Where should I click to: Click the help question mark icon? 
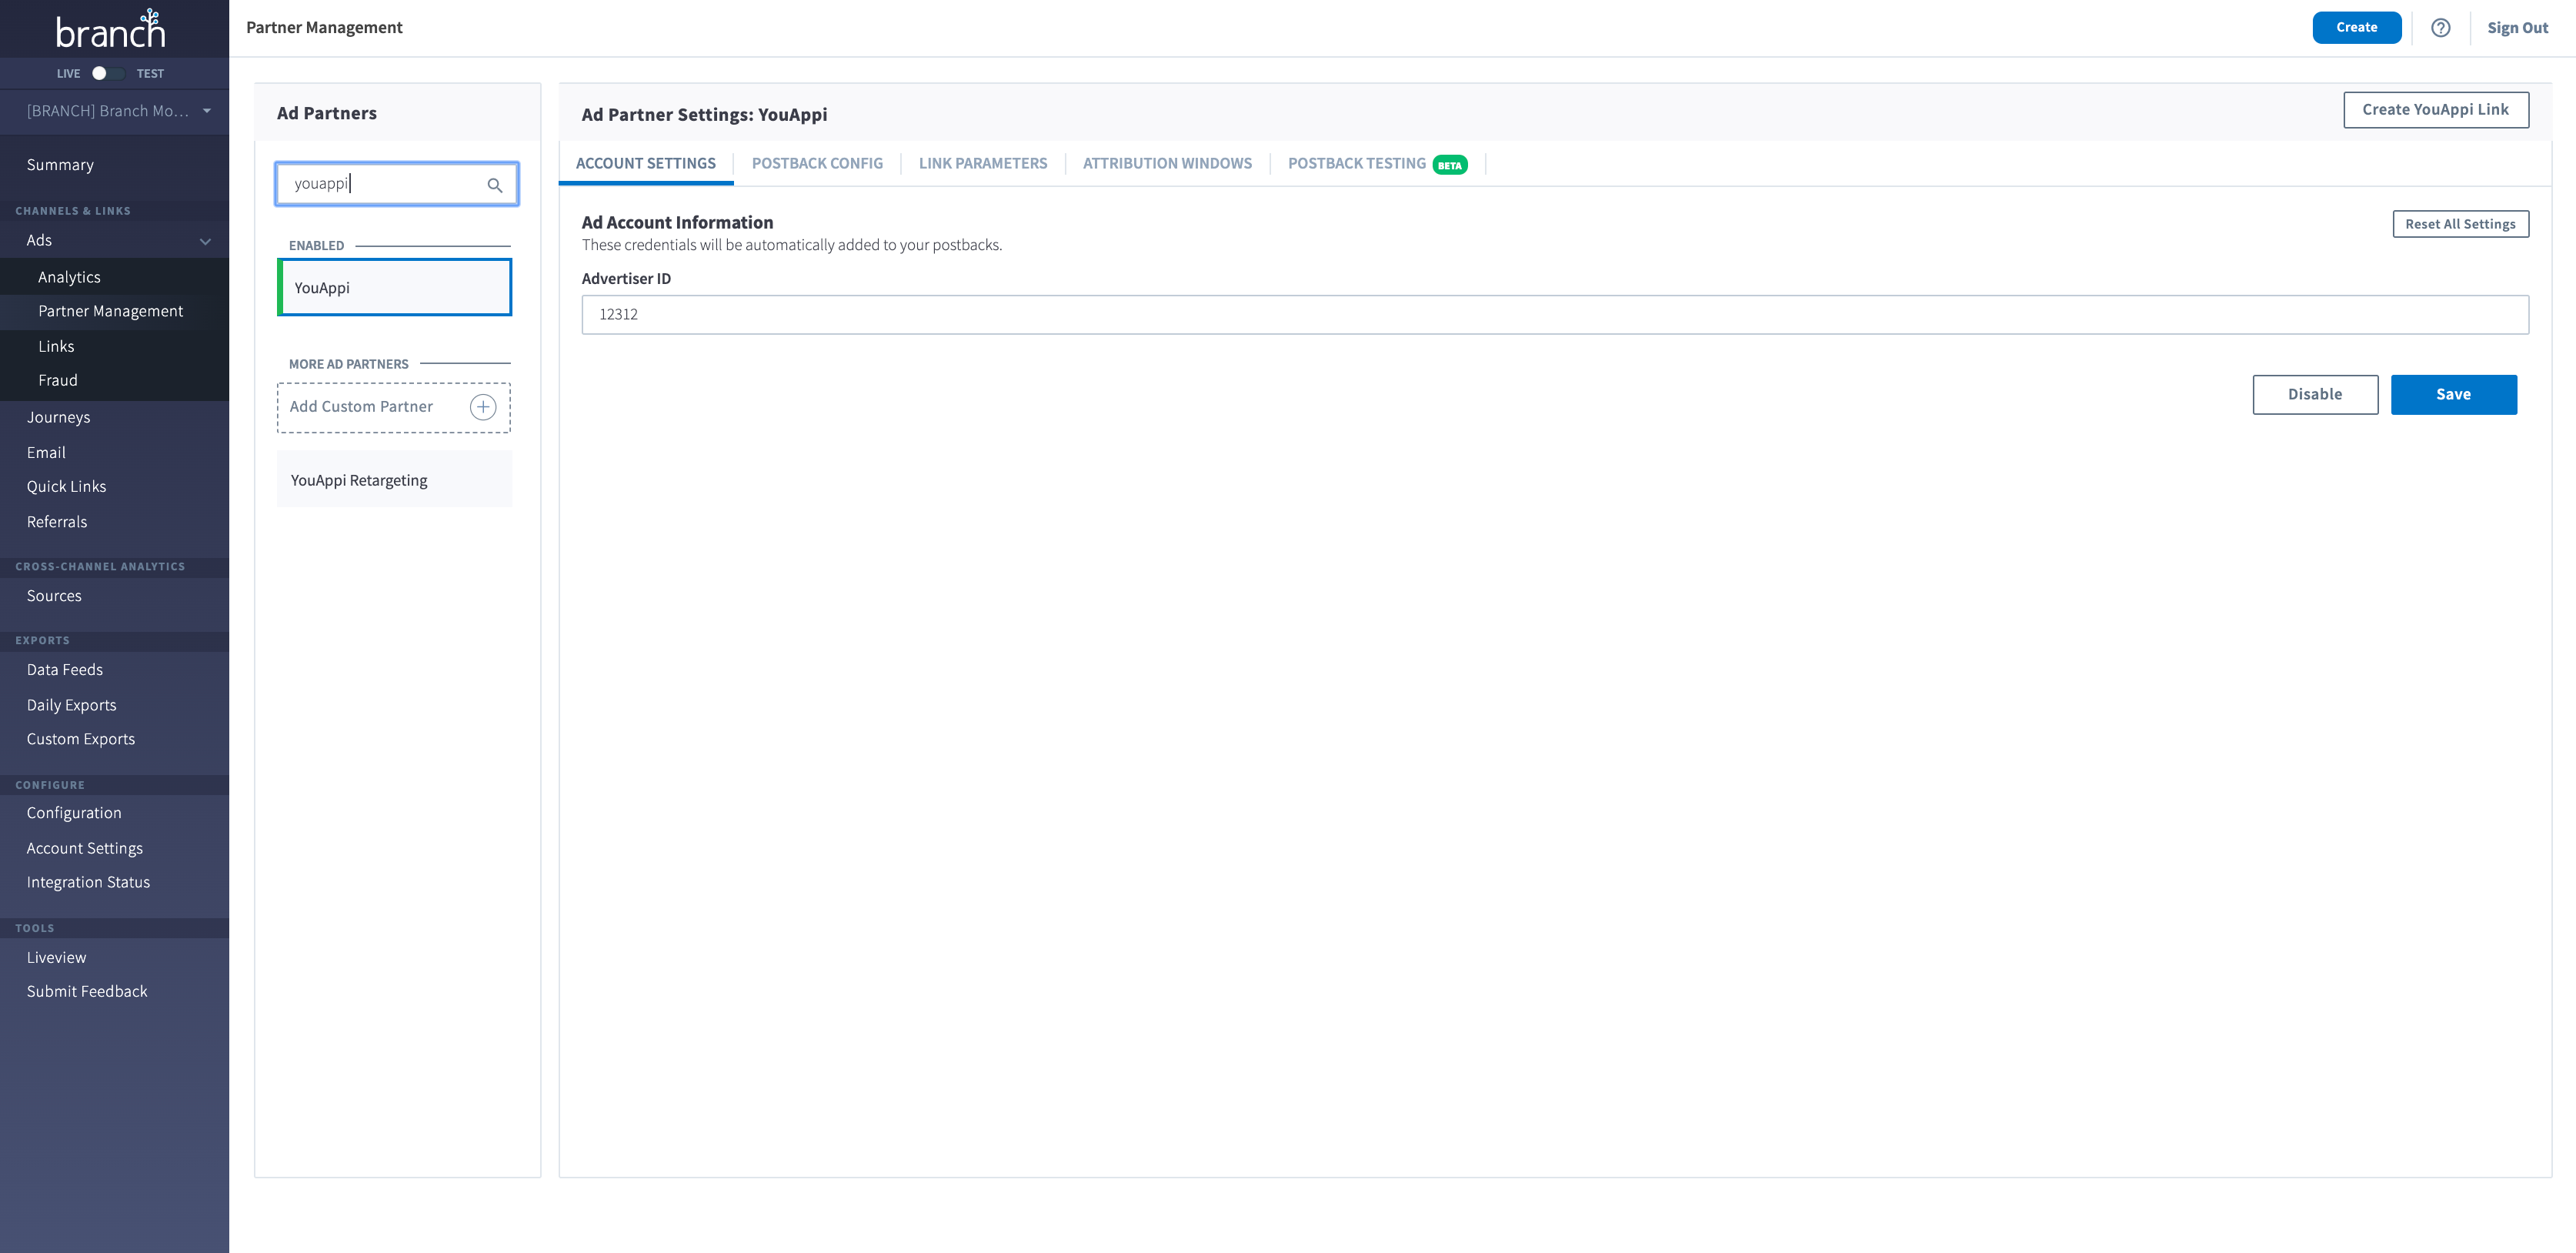coord(2440,28)
